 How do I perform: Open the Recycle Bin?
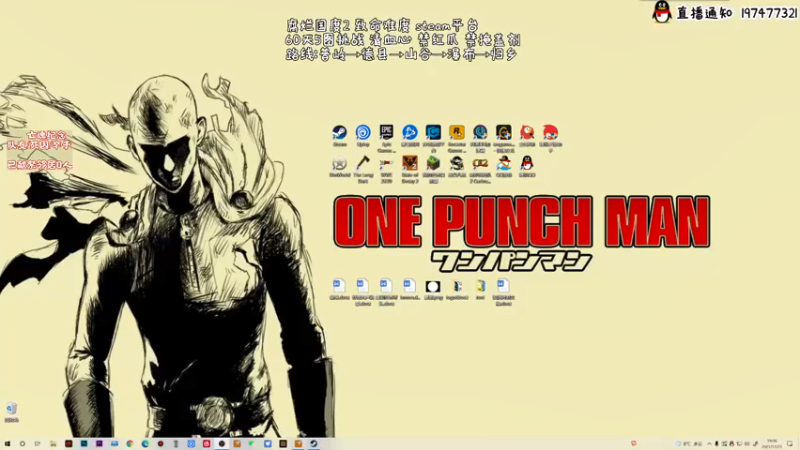pos(12,412)
